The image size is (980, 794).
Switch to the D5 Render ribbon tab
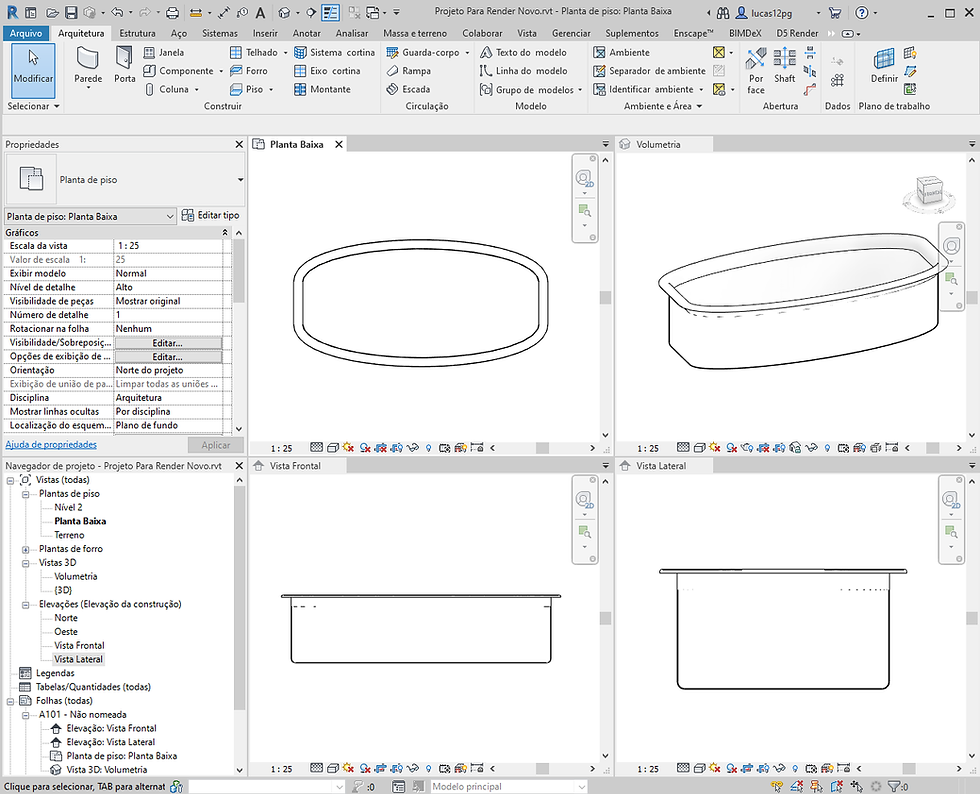pyautogui.click(x=797, y=33)
